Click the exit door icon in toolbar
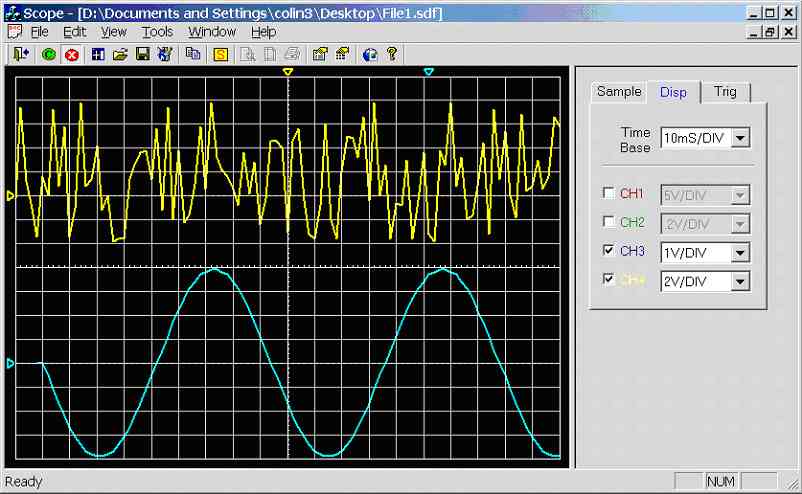Image resolution: width=802 pixels, height=494 pixels. pyautogui.click(x=20, y=54)
